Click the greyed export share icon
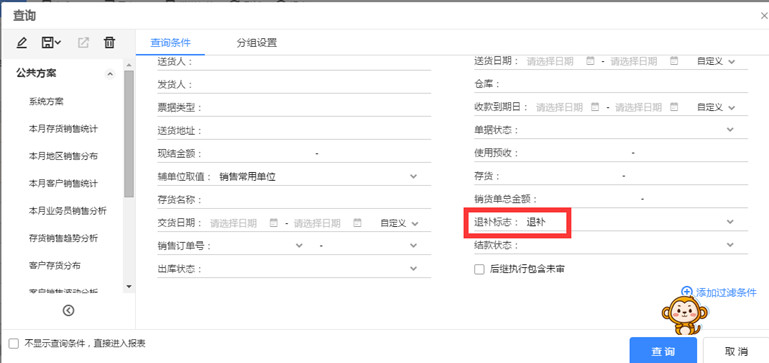 (83, 43)
